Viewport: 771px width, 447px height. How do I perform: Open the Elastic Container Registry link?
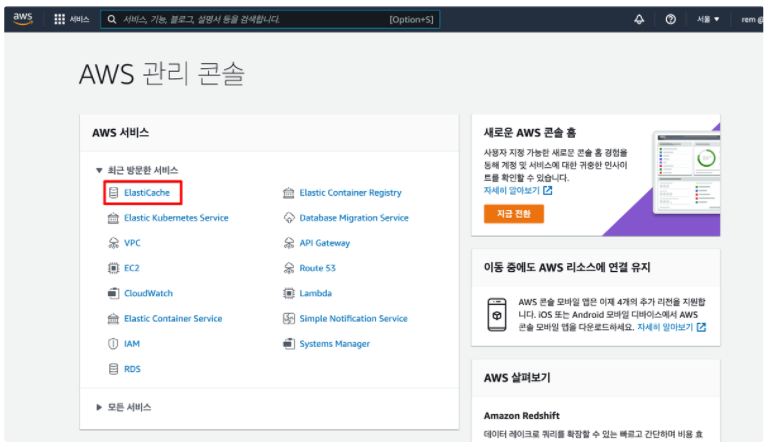351,193
